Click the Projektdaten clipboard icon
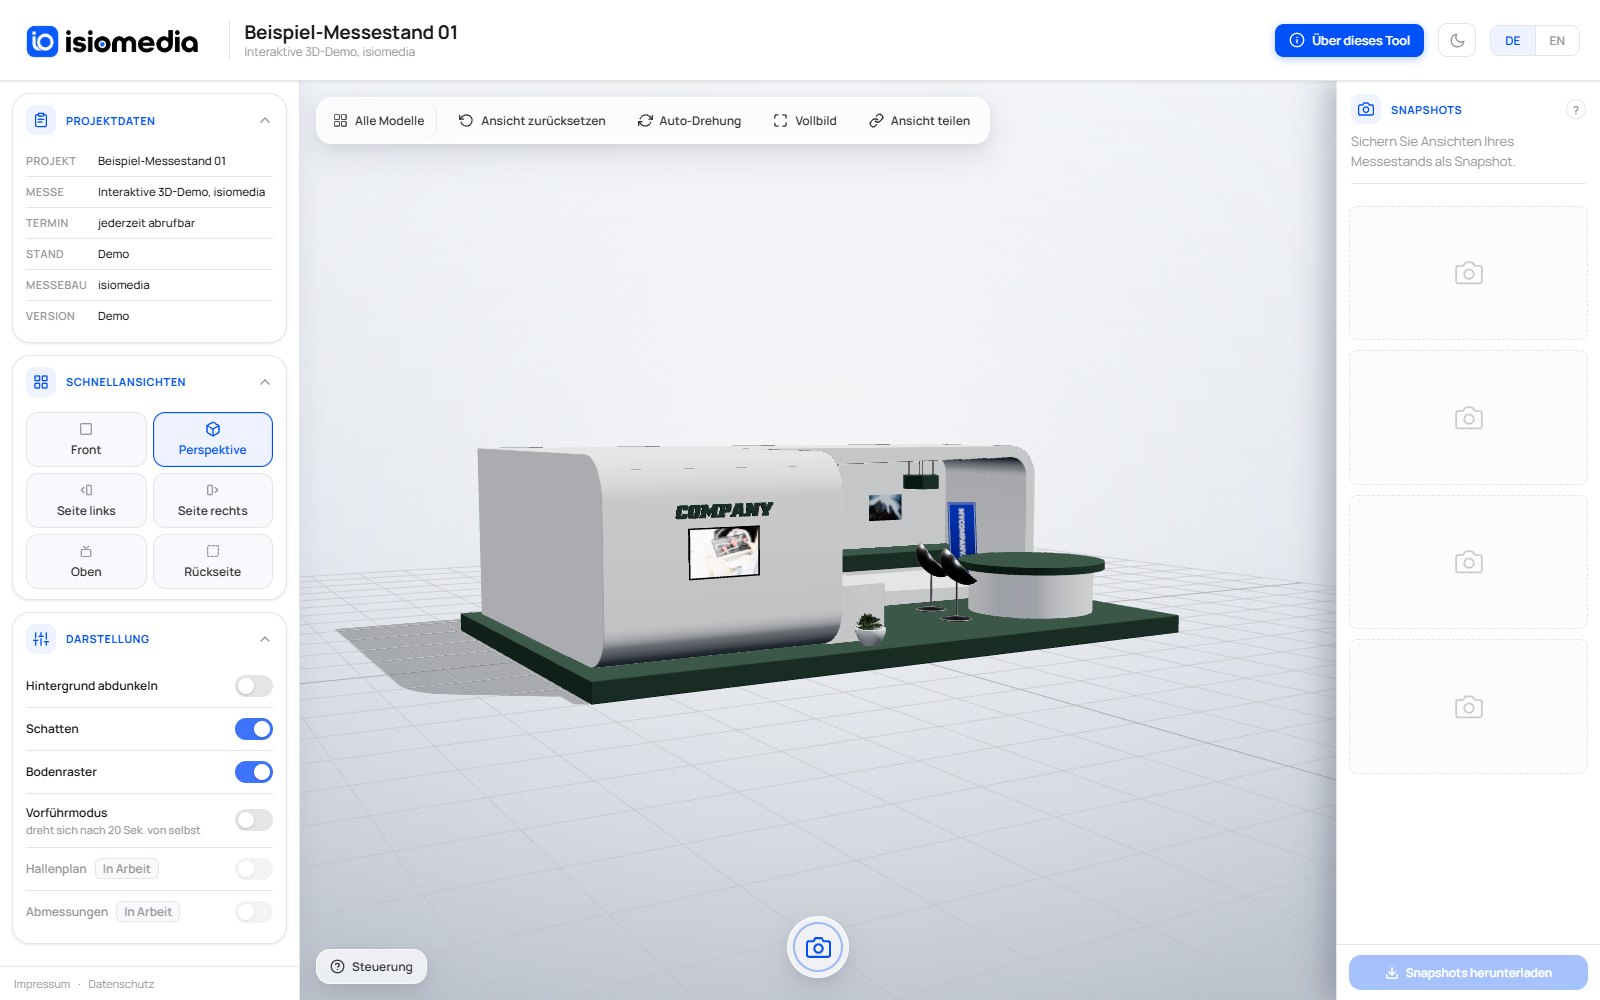 click(41, 120)
